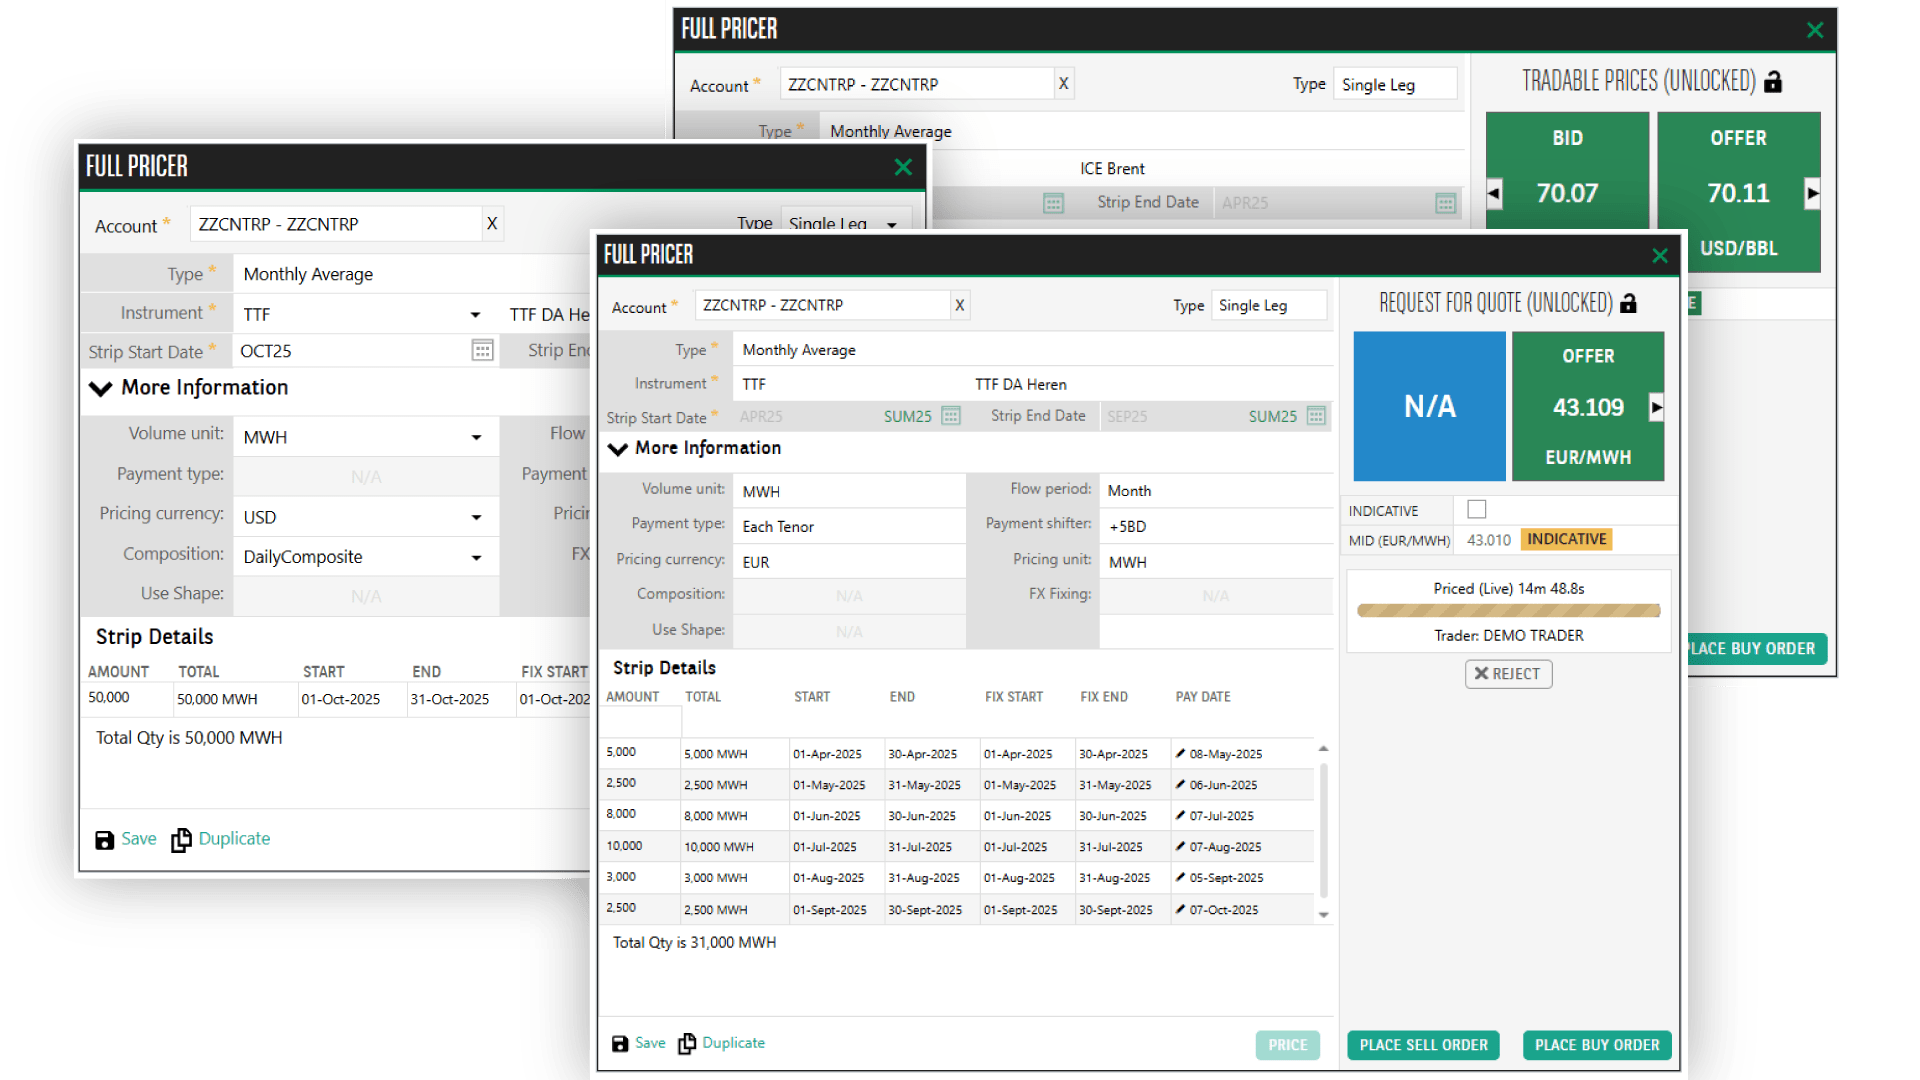Click the Reject button below the trader info
Image resolution: width=1920 pixels, height=1080 pixels.
coord(1508,673)
